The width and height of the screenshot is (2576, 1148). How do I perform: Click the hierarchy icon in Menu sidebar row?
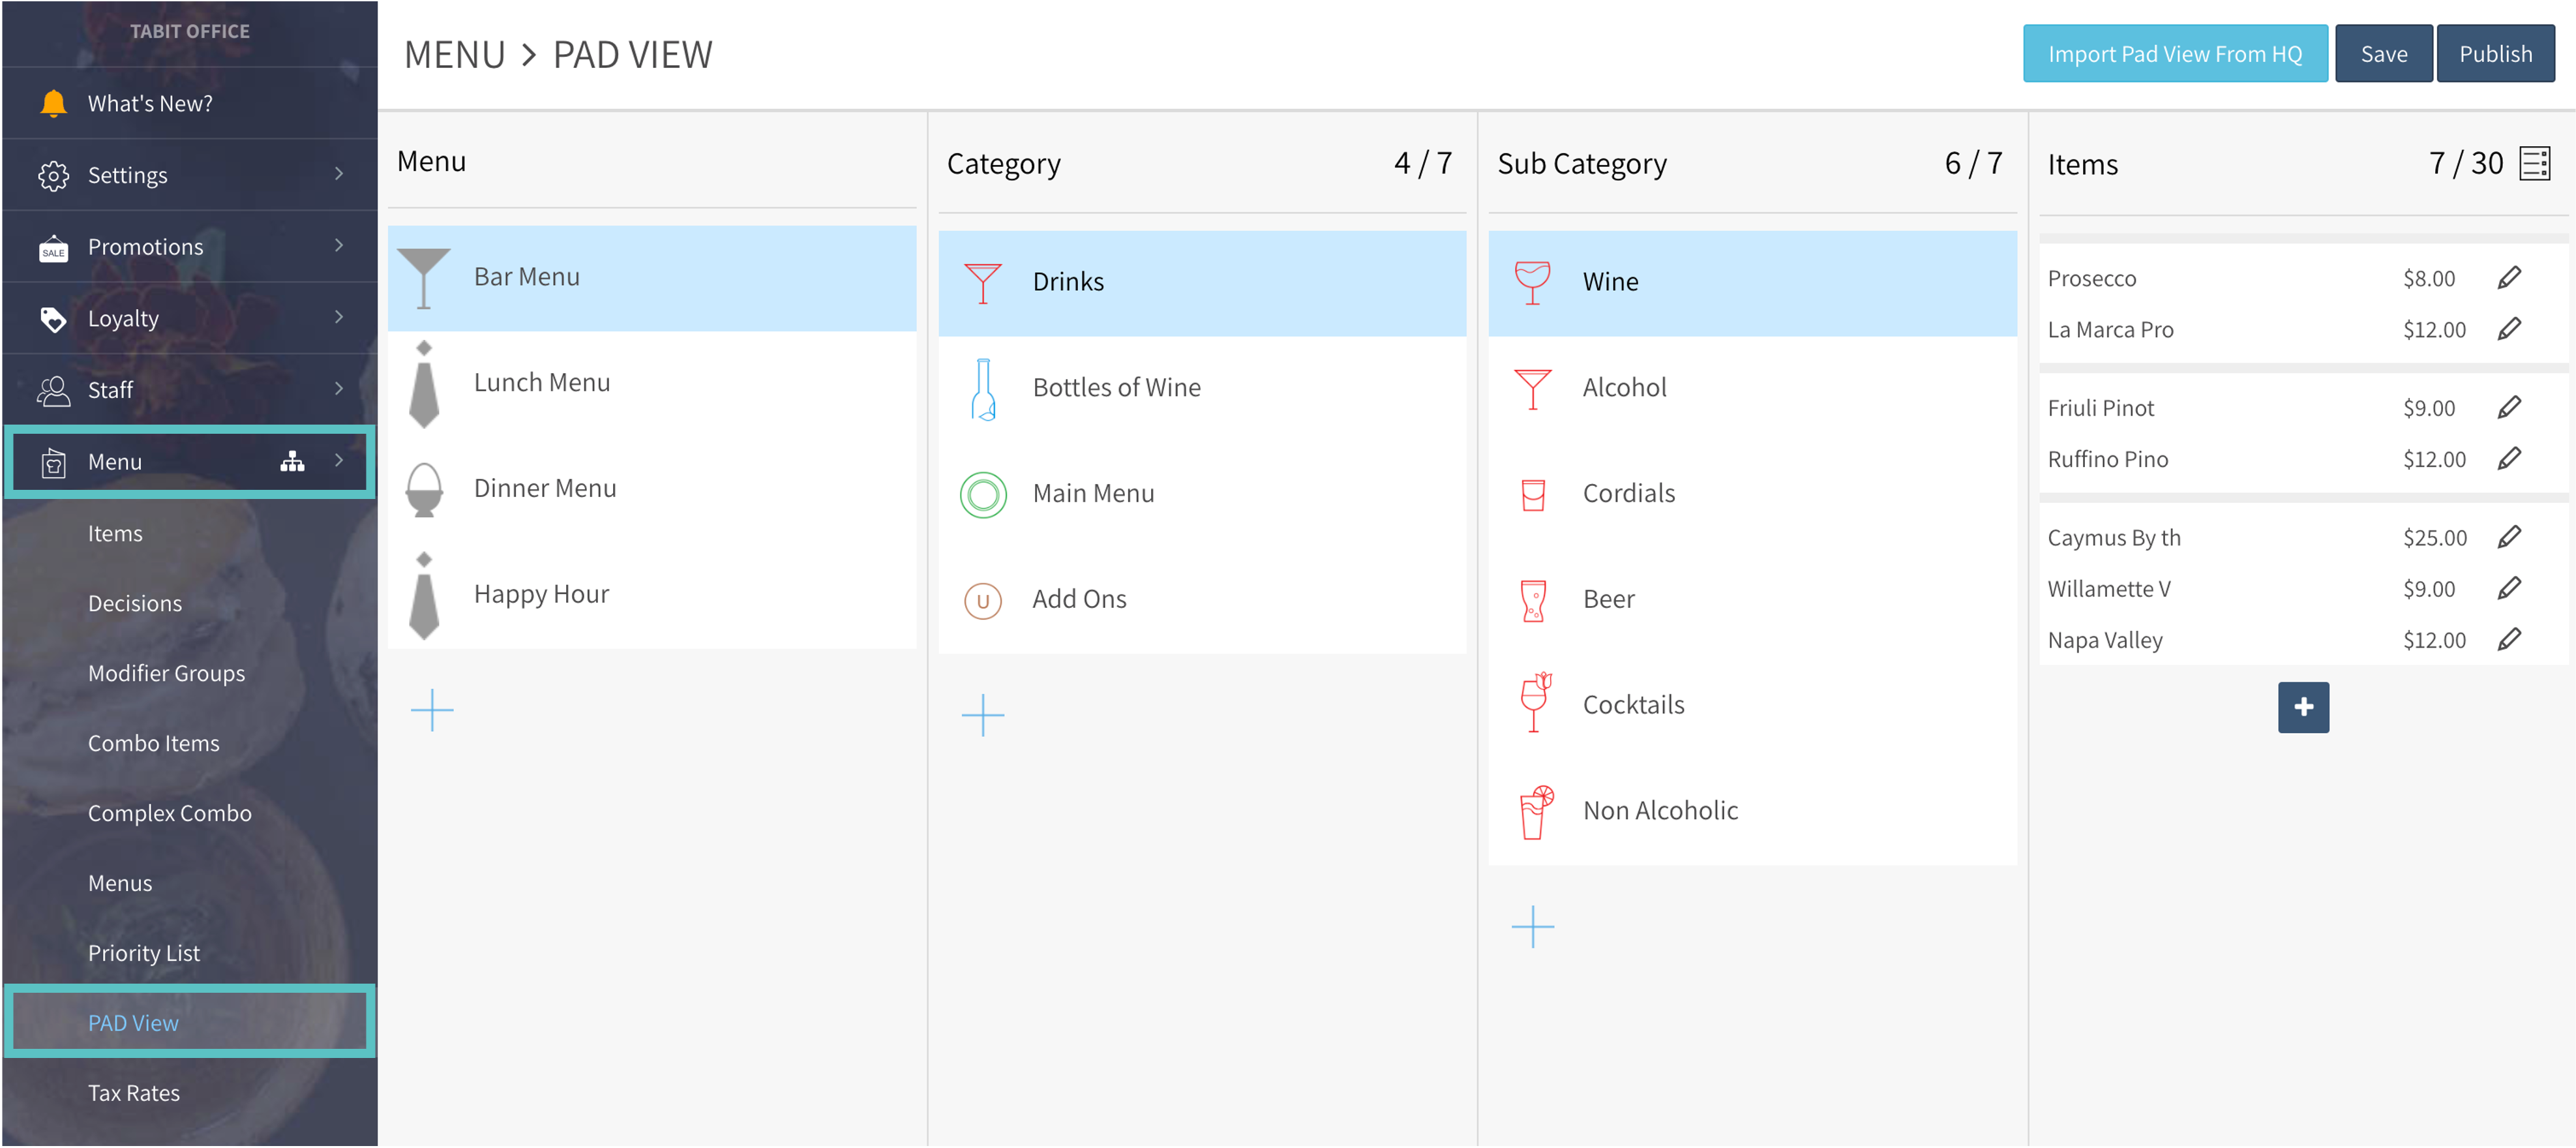(292, 461)
